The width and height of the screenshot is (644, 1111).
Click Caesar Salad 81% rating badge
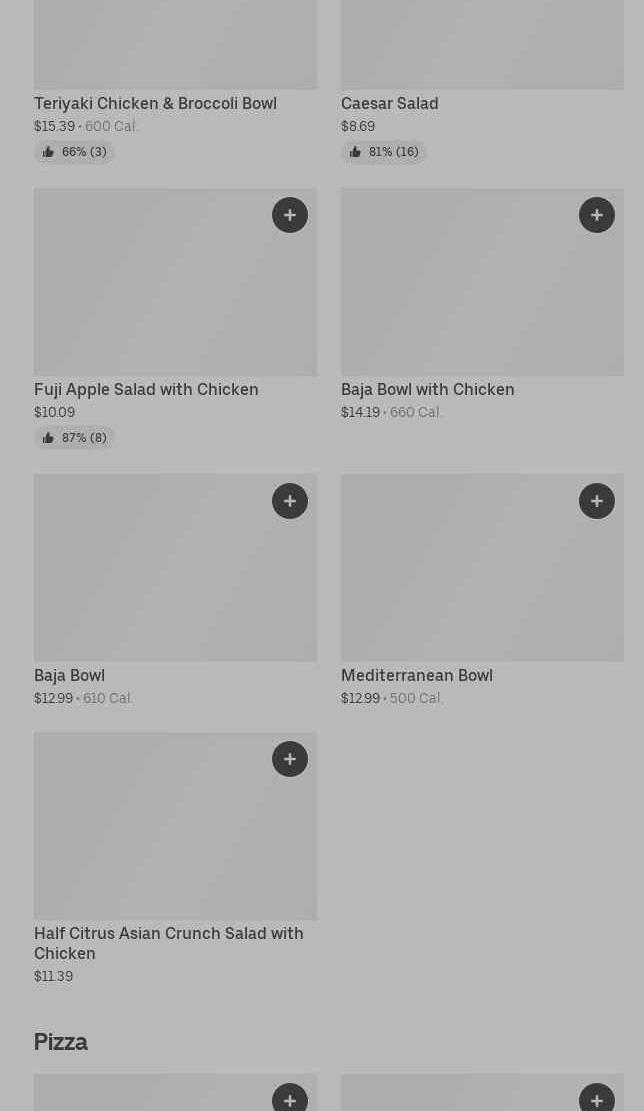384,152
